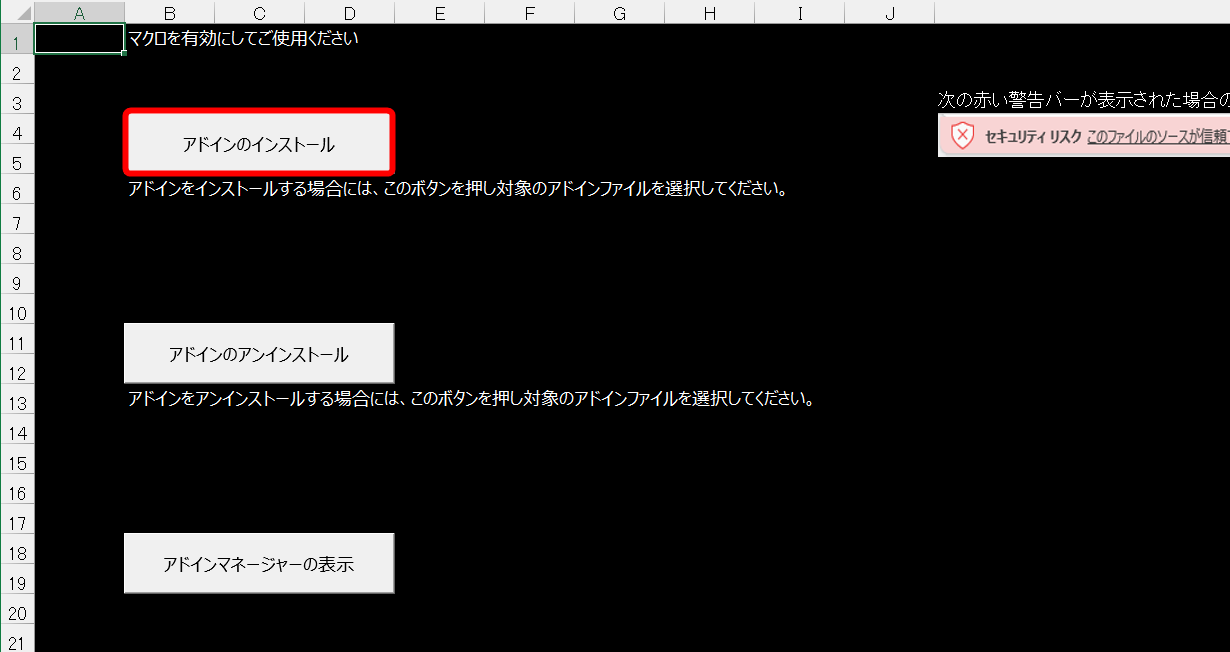Image resolution: width=1230 pixels, height=652 pixels.
Task: Click the install instruction text in row 6
Action: pos(457,189)
